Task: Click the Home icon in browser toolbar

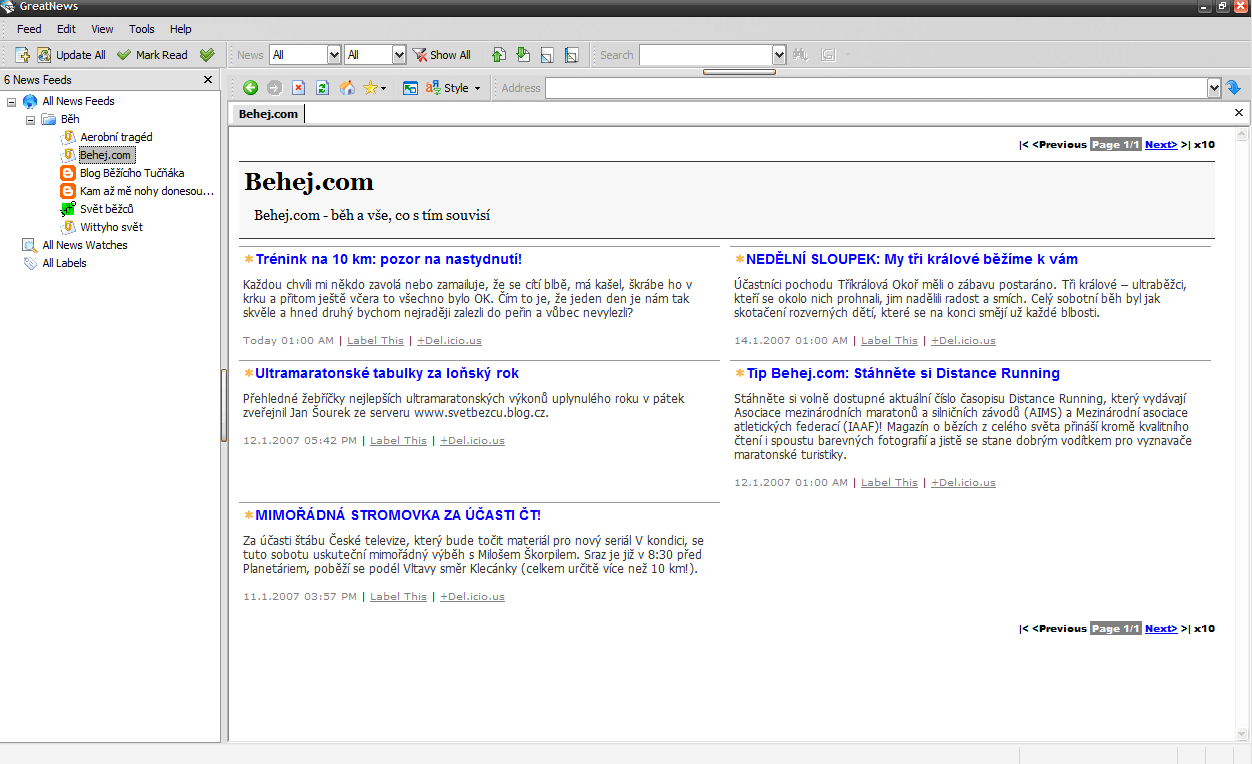Action: 347,88
